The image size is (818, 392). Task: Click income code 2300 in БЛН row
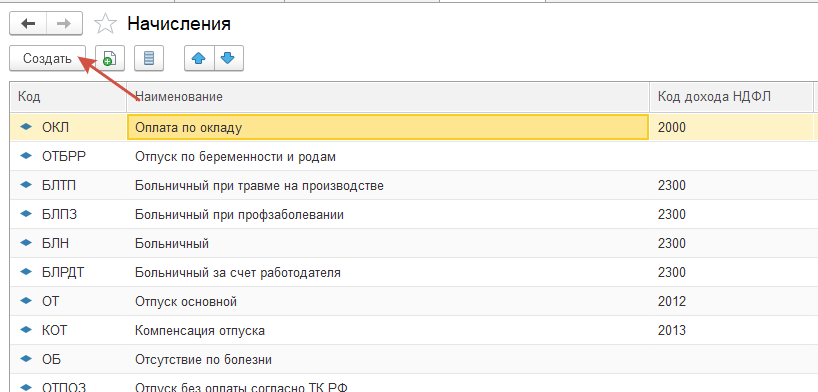coord(672,243)
